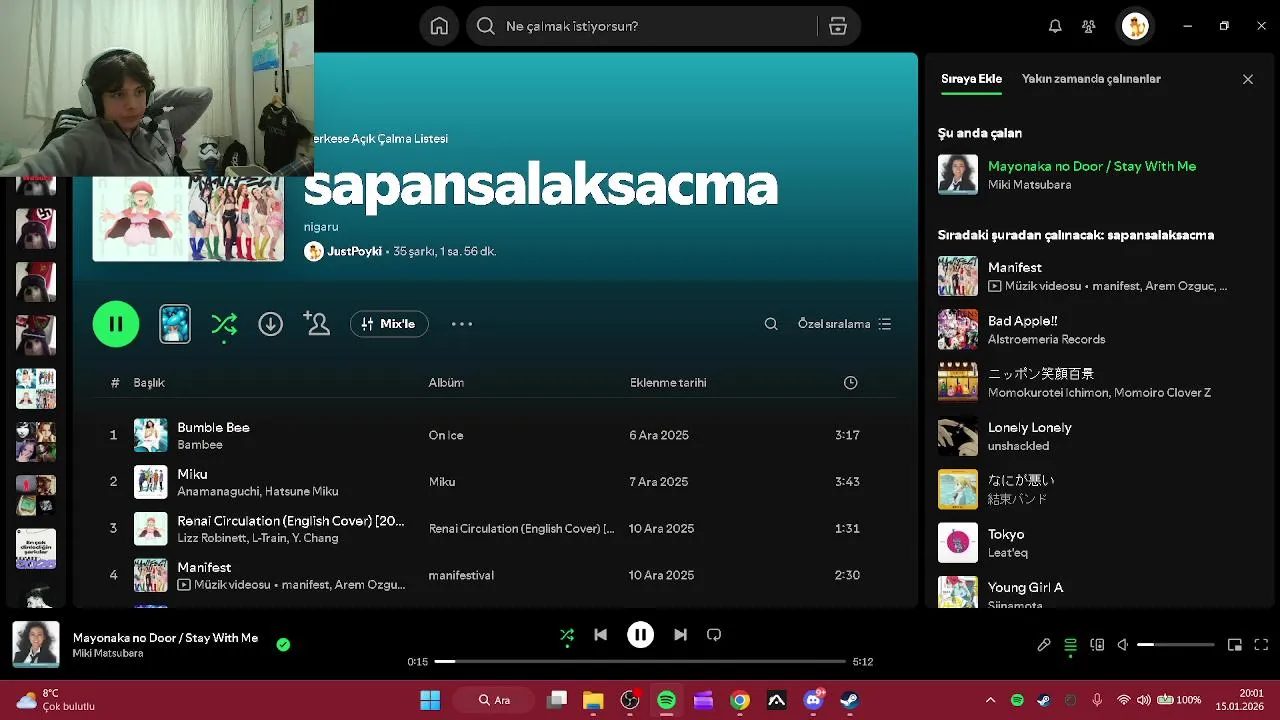Toggle saved checkmark for Mayonaka no Door
The width and height of the screenshot is (1280, 720).
(x=283, y=645)
